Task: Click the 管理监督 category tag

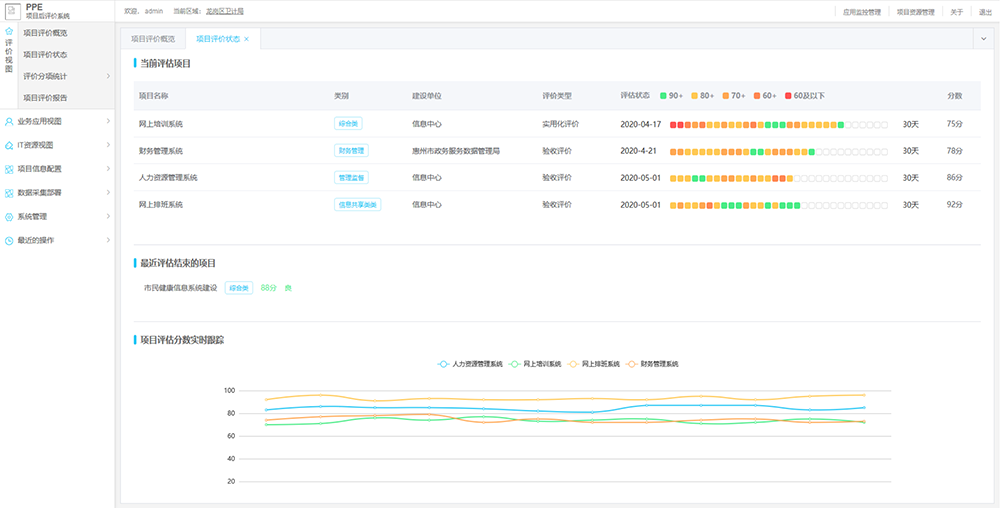Action: (x=351, y=178)
